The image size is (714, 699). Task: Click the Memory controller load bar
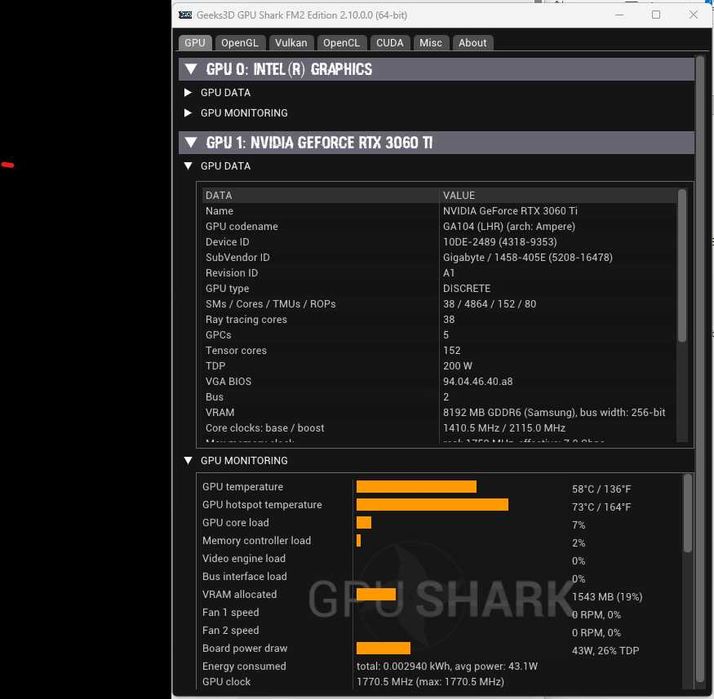click(359, 541)
